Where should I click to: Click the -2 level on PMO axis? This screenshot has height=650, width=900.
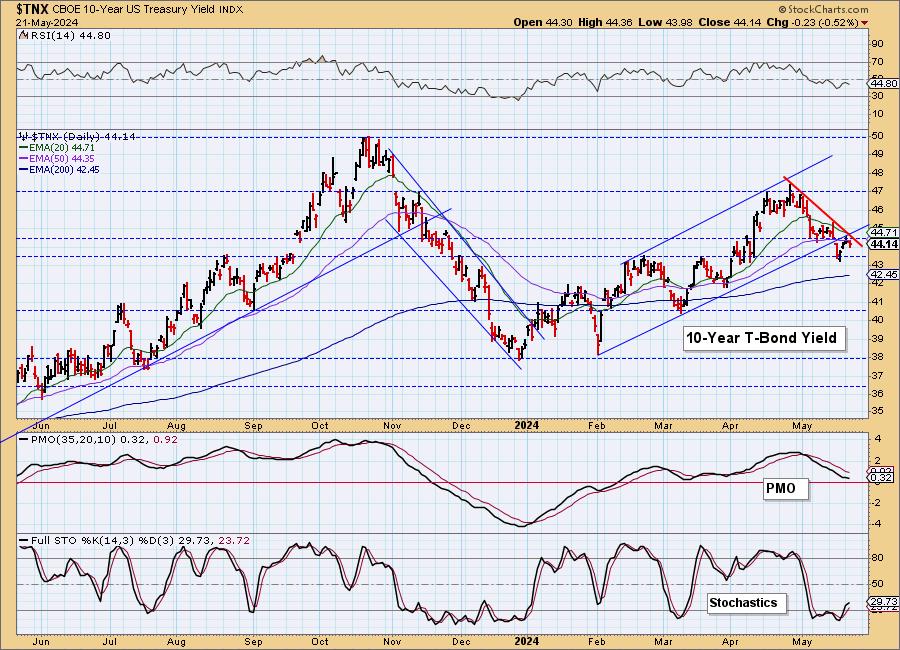(x=876, y=502)
